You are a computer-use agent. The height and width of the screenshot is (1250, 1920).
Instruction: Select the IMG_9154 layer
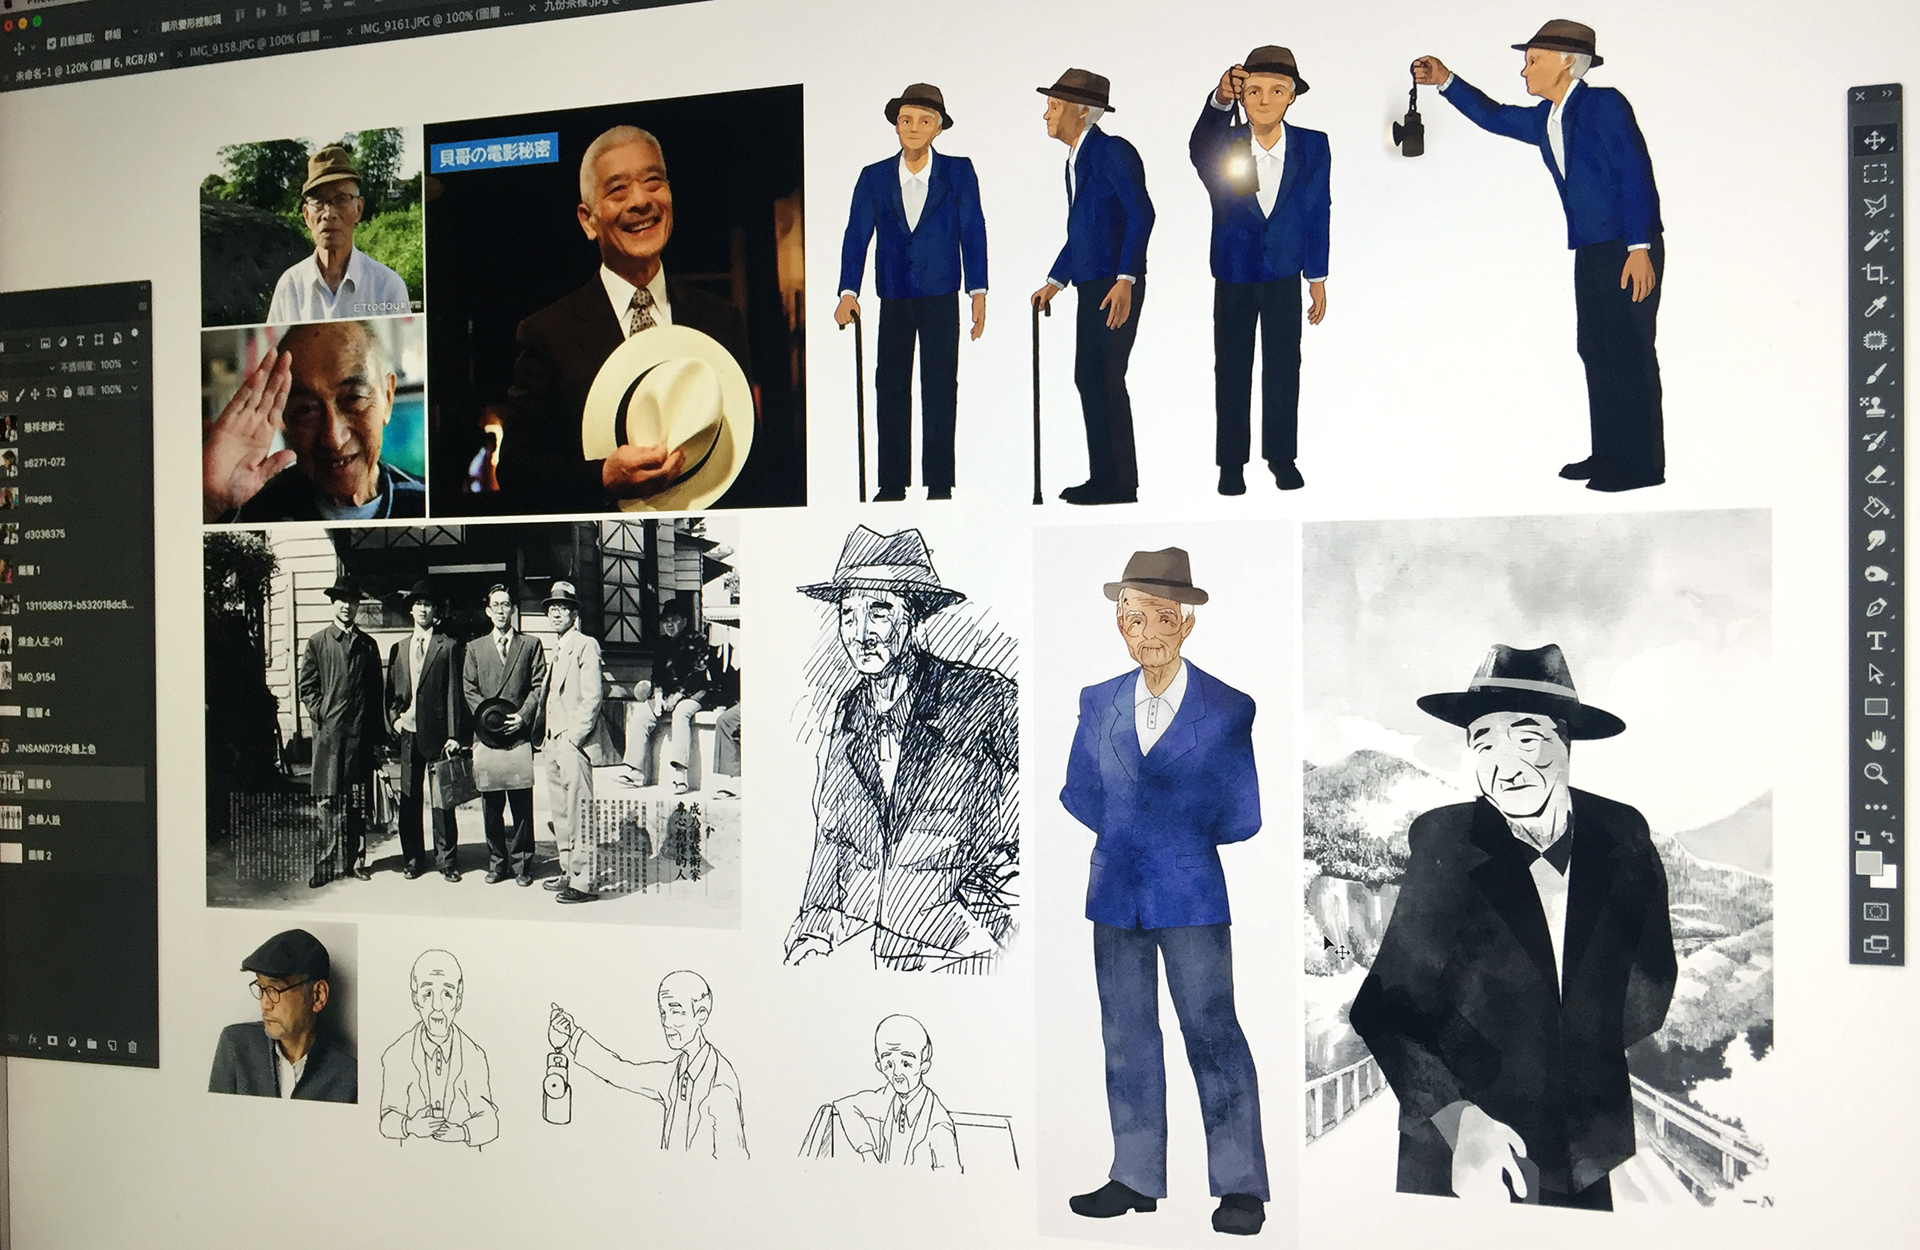[72, 677]
